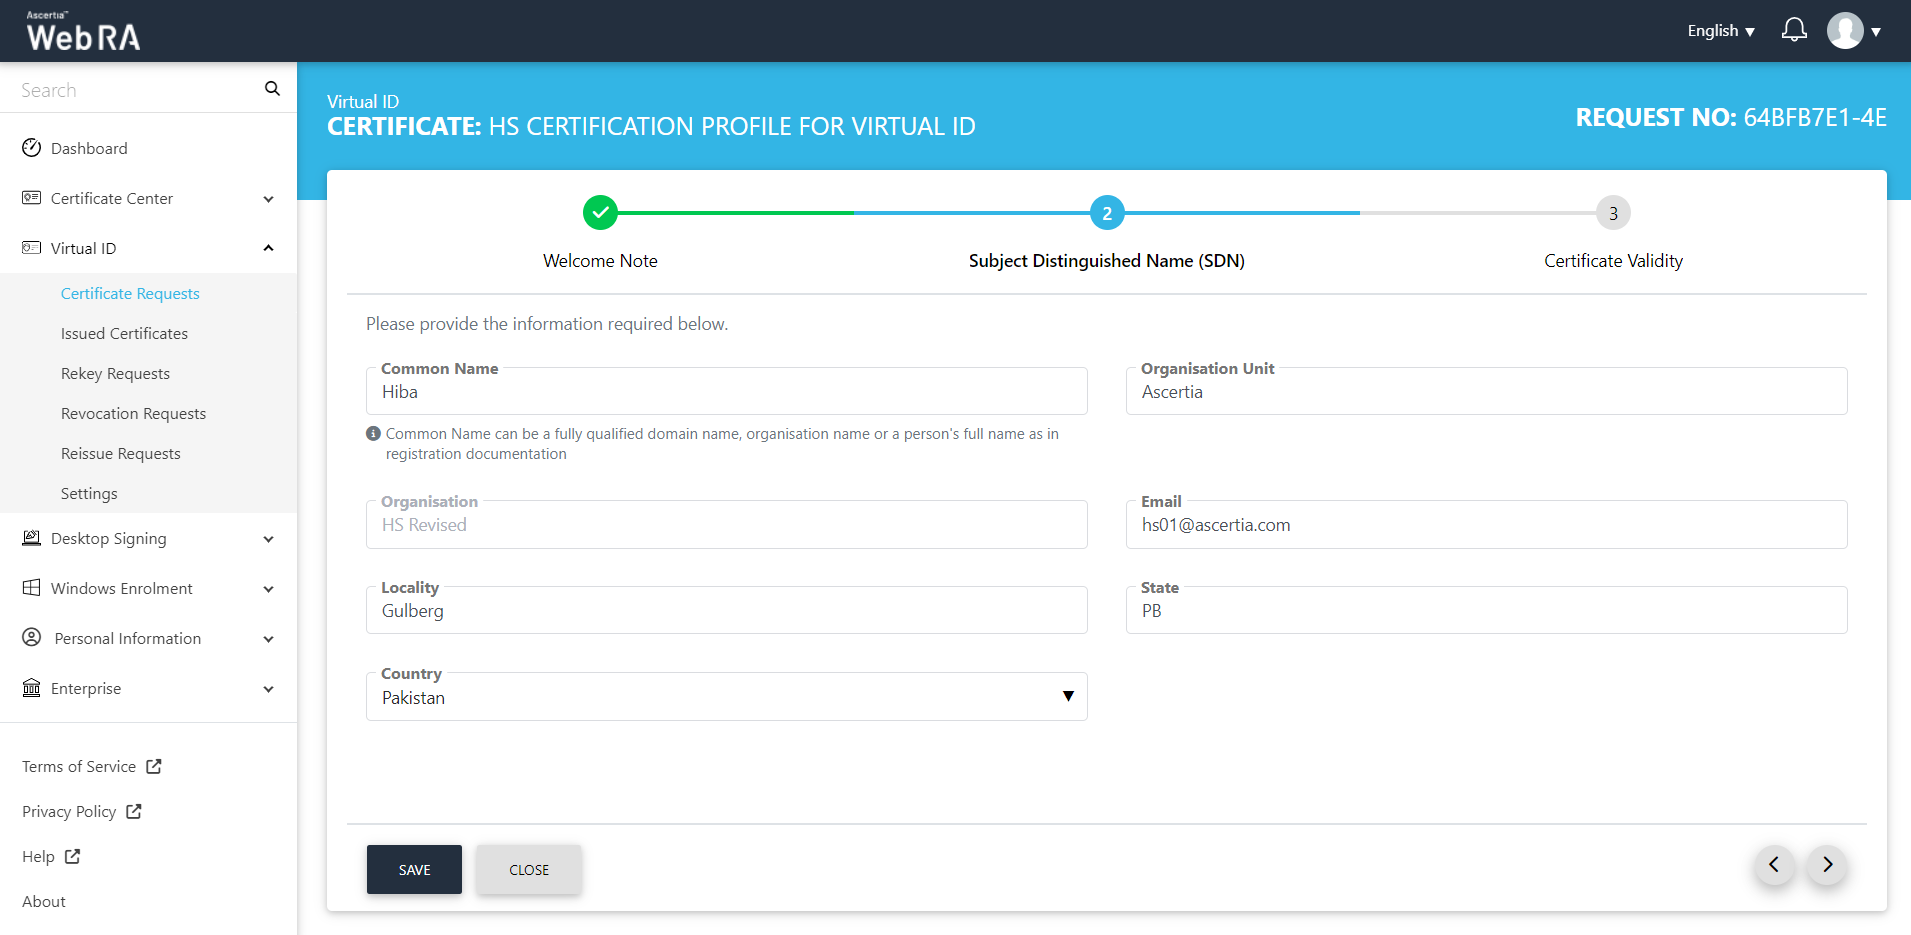Open Help external link icon
Viewport: 1911px width, 935px height.
(72, 857)
